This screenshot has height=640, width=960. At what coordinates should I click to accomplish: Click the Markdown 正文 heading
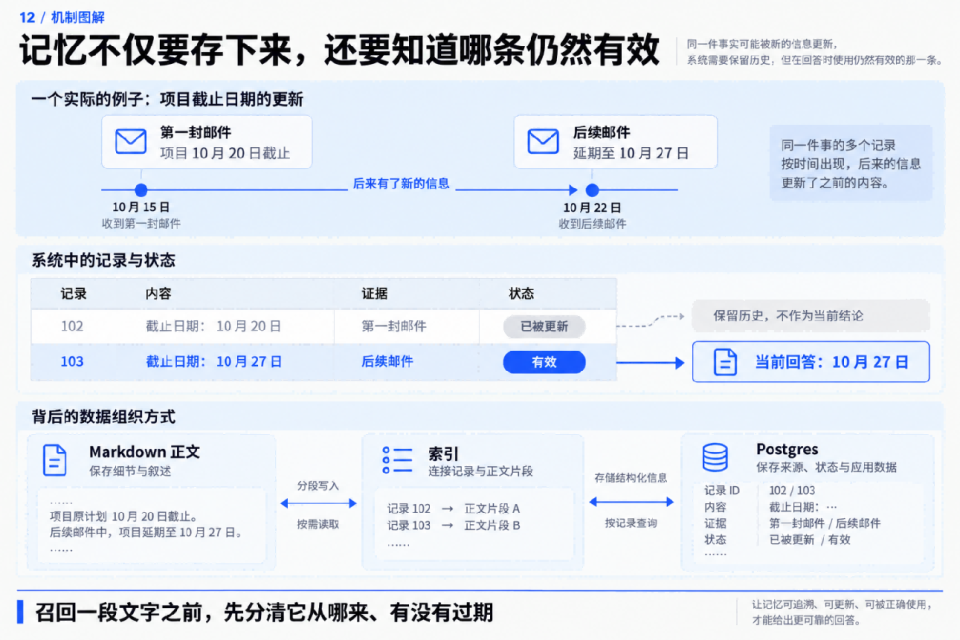144,452
